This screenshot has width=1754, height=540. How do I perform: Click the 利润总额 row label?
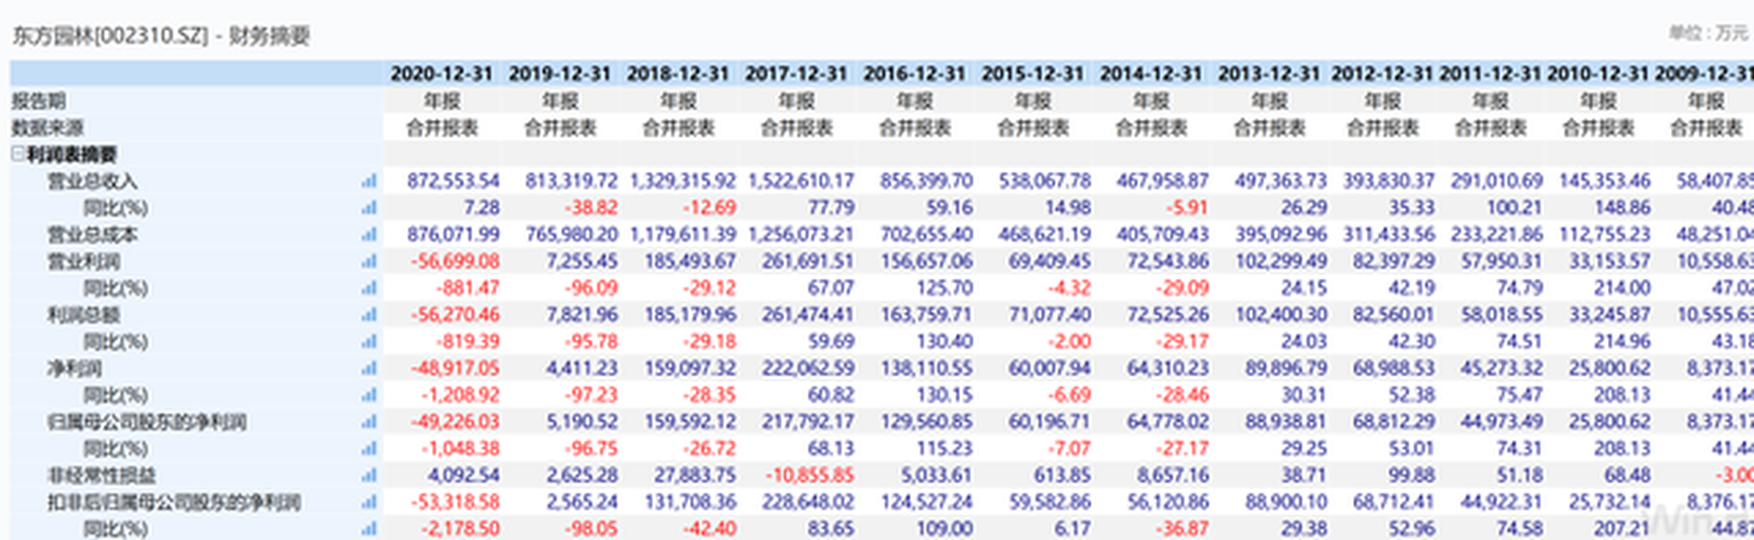coord(84,315)
